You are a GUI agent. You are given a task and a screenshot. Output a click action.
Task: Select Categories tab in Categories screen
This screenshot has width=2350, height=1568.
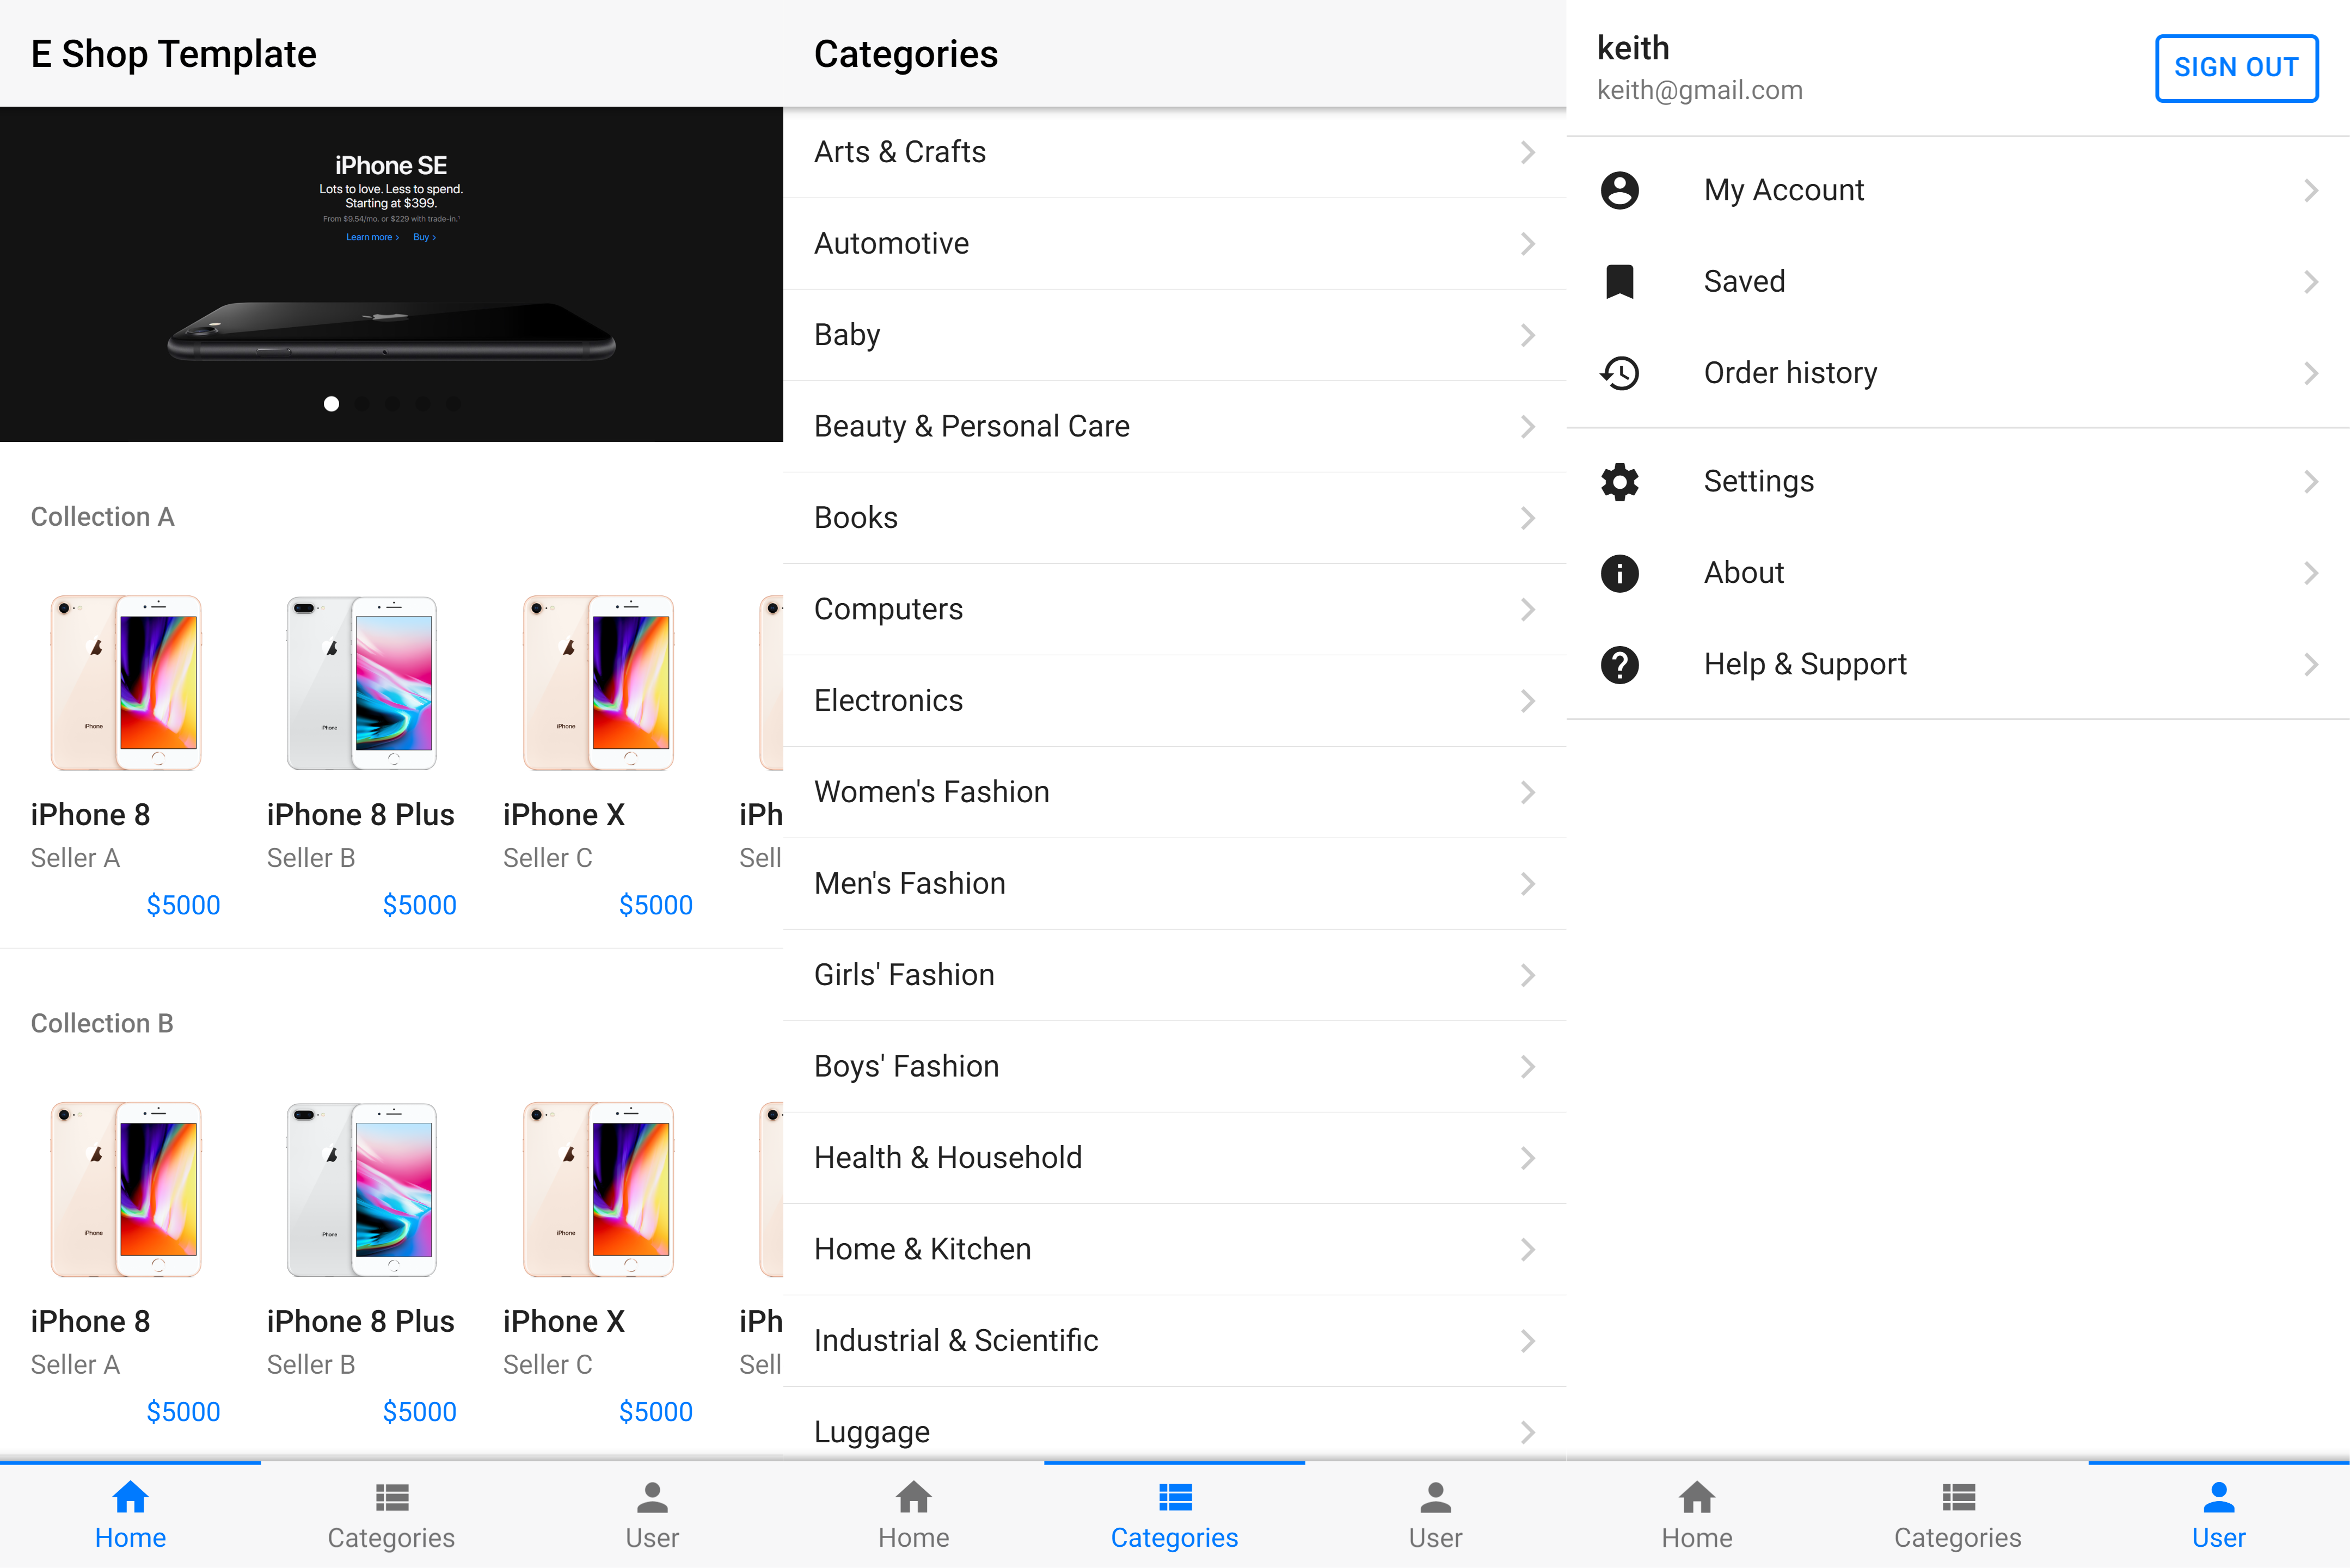click(x=1174, y=1515)
